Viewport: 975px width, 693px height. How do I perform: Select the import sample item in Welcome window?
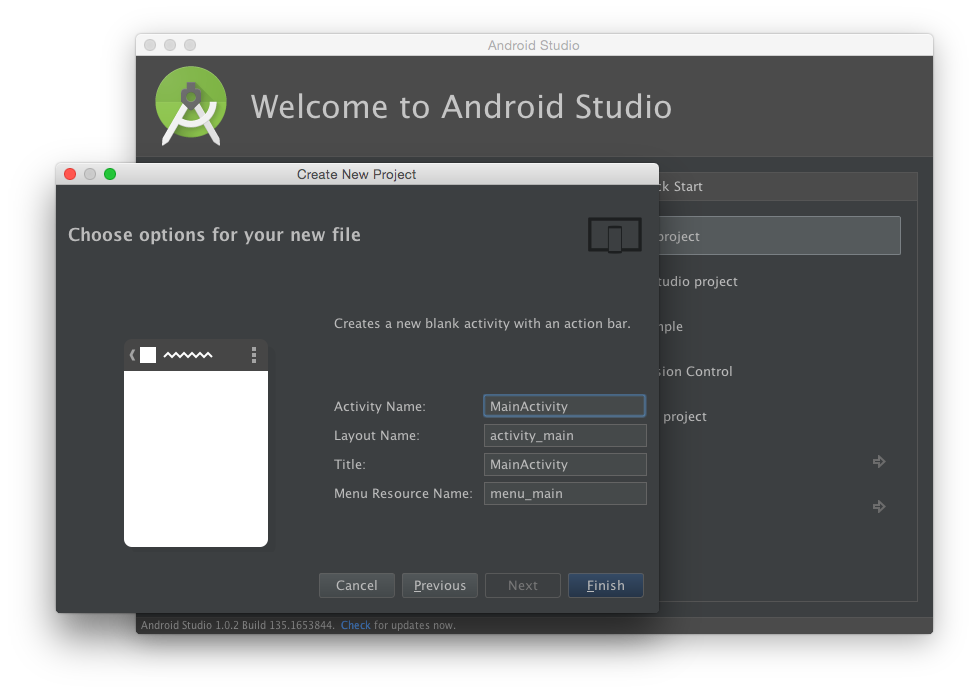click(x=671, y=327)
